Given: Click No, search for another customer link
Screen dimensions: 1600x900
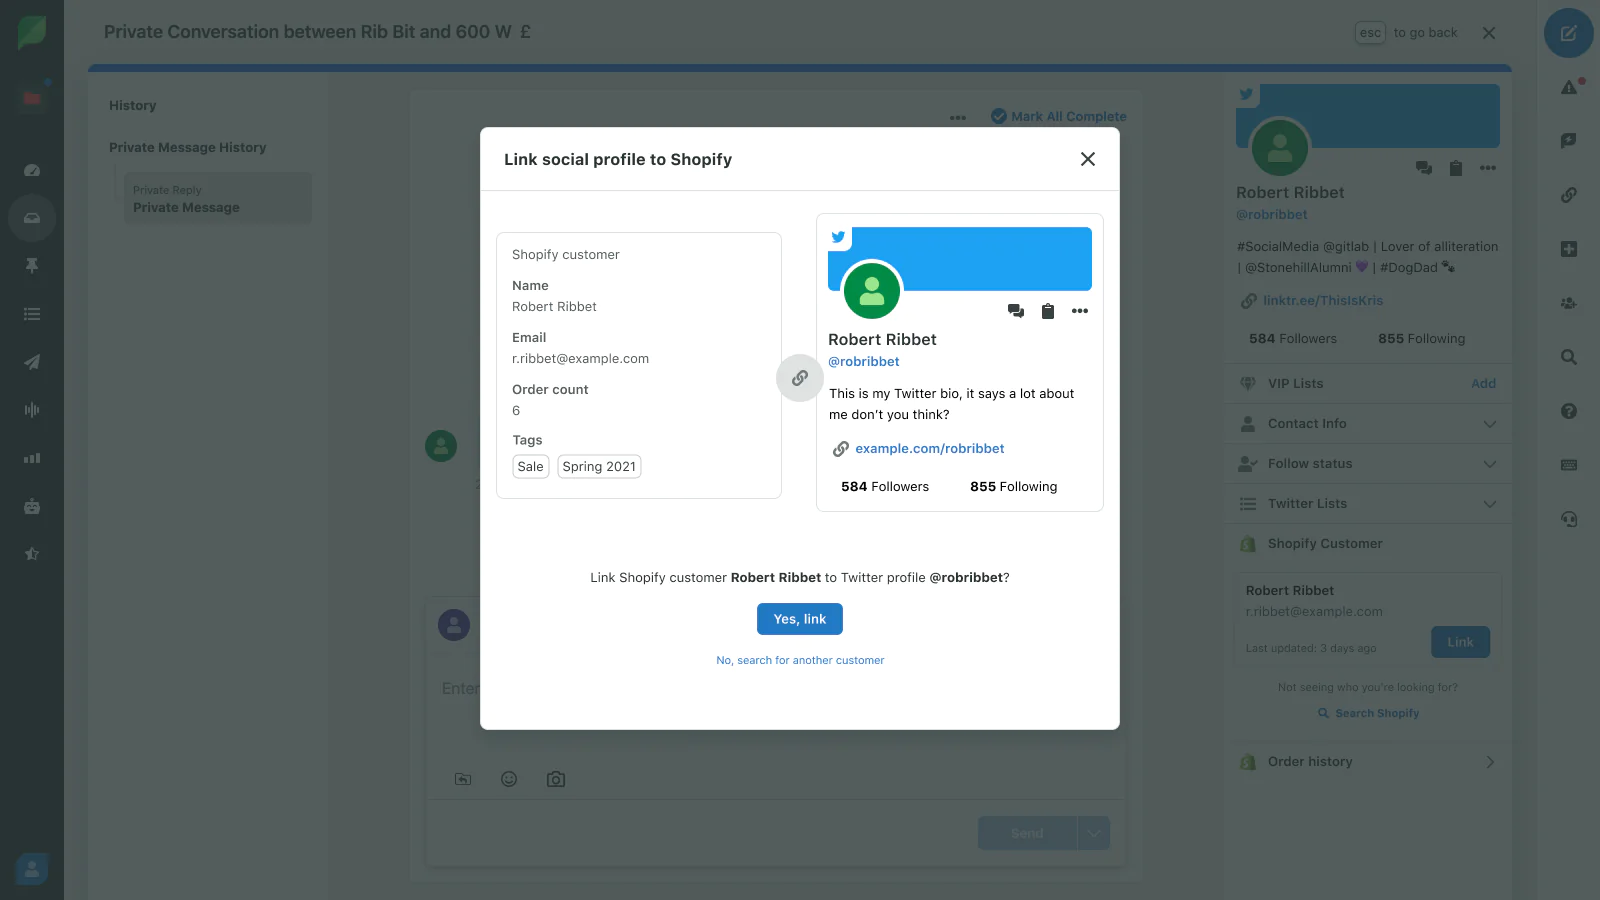Looking at the screenshot, I should coord(800,660).
